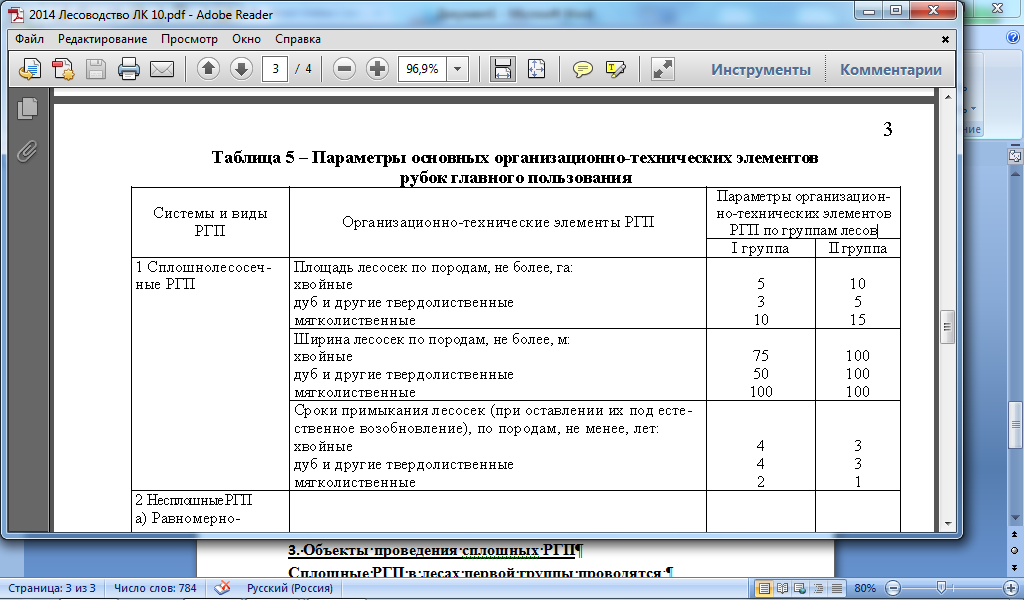Open the Редактирование menu
1024x600 pixels.
(103, 39)
